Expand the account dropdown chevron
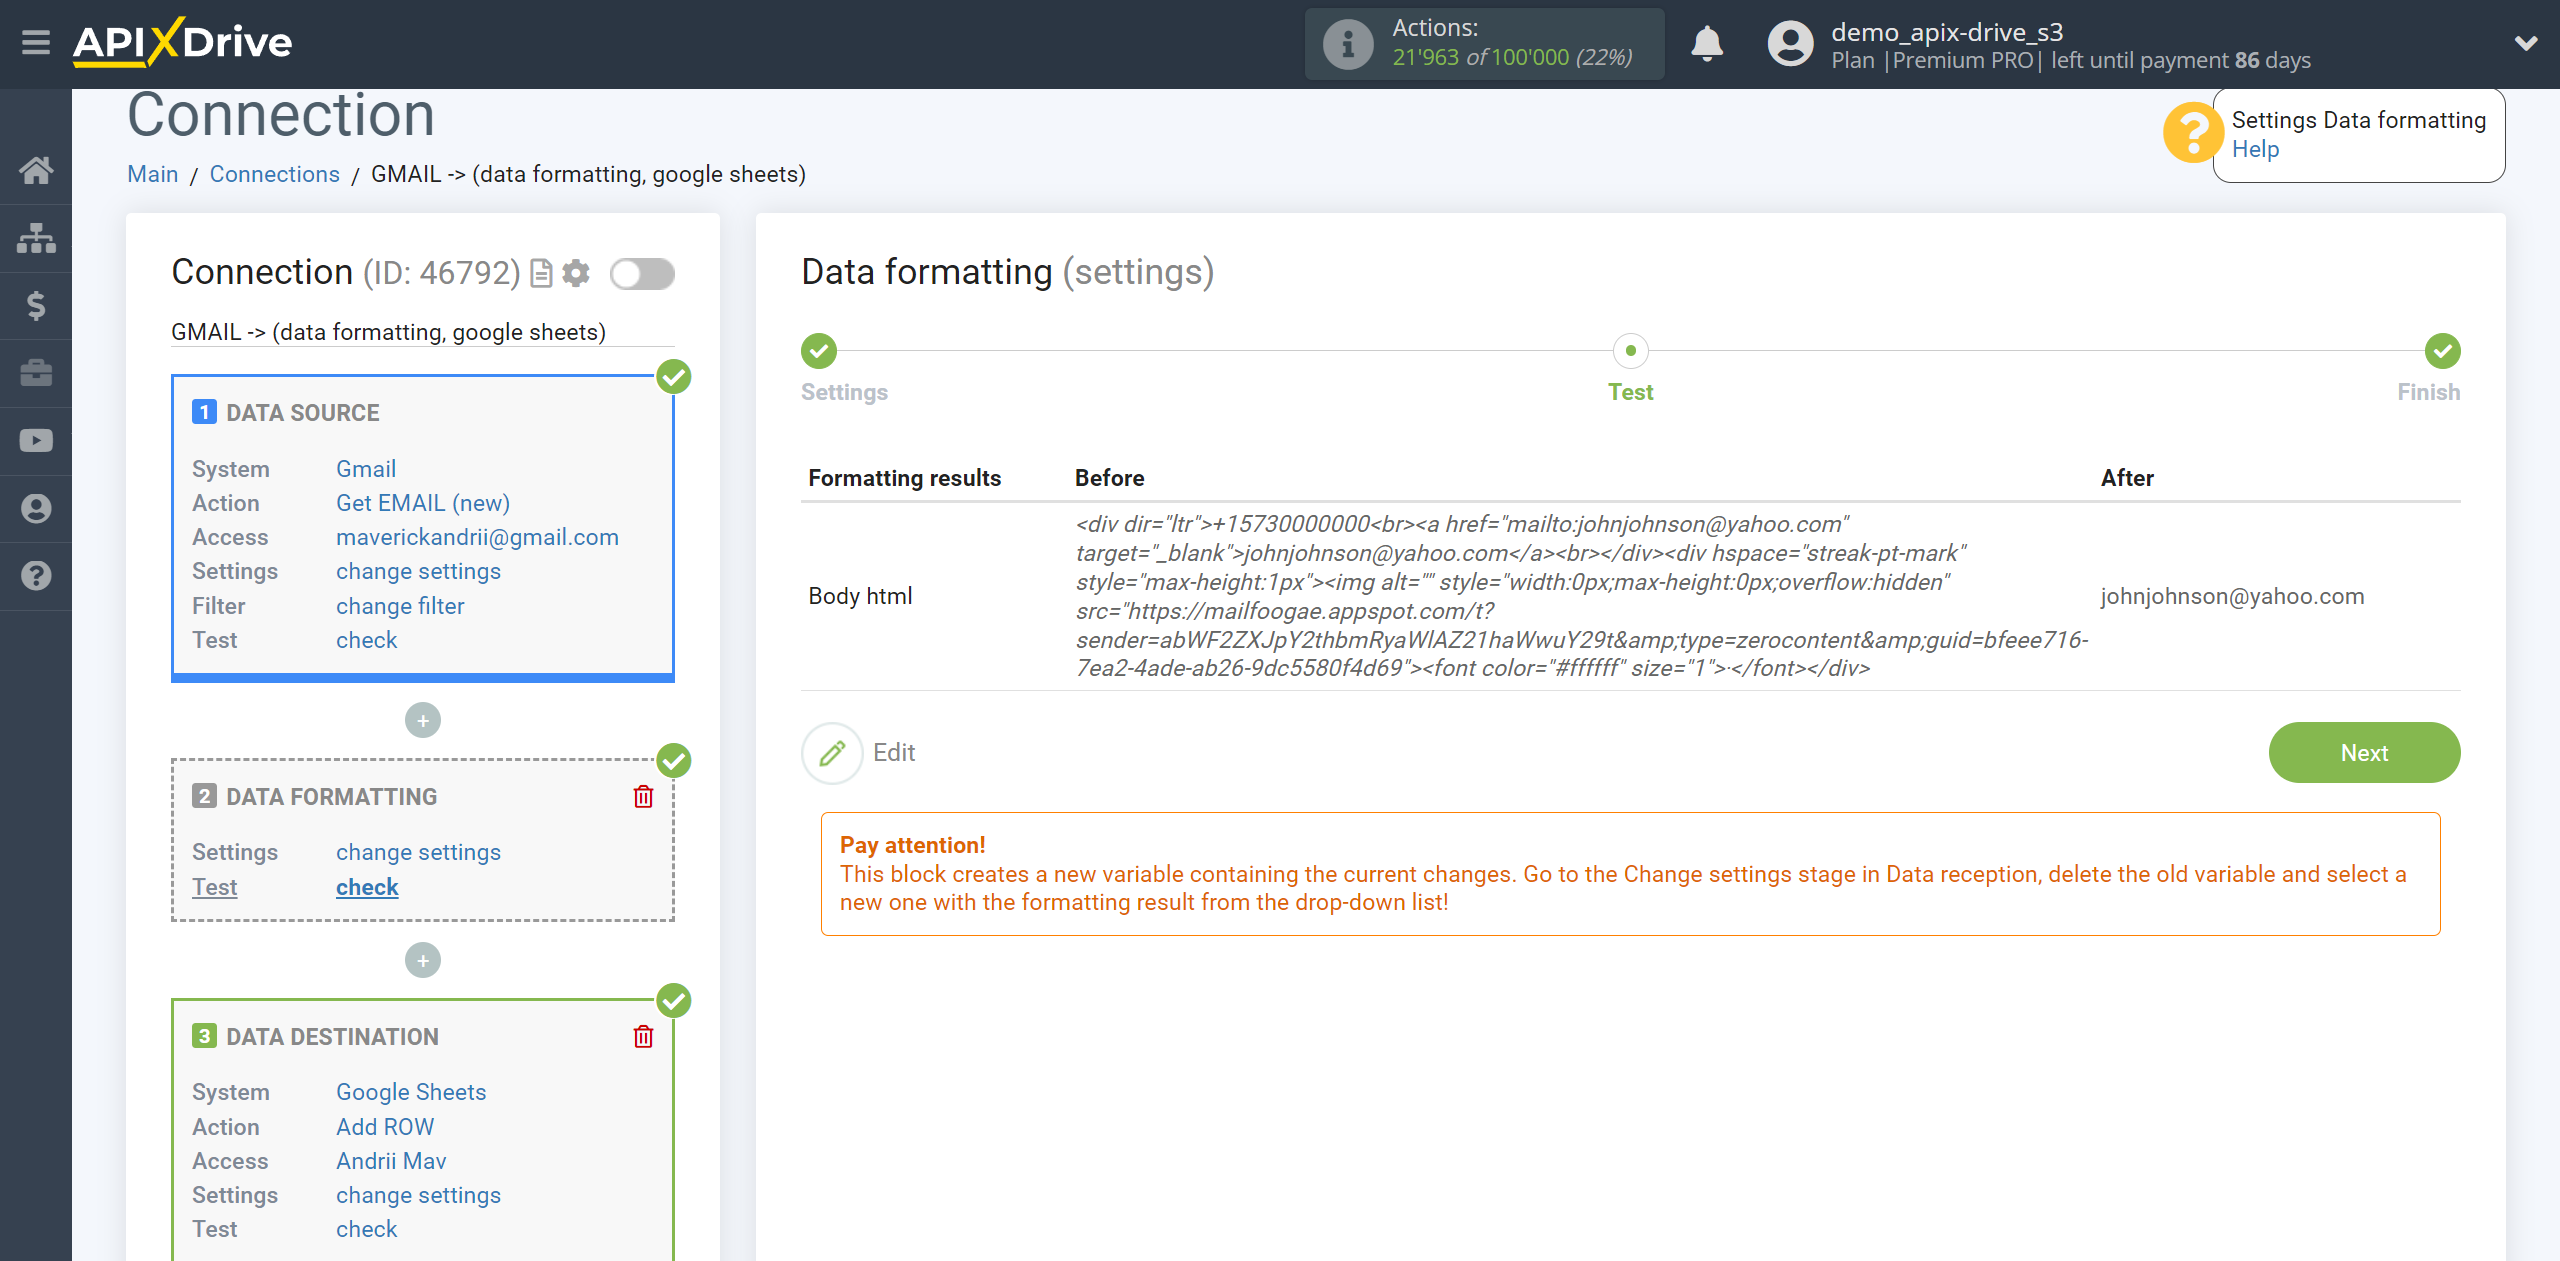Image resolution: width=2560 pixels, height=1261 pixels. click(2526, 43)
